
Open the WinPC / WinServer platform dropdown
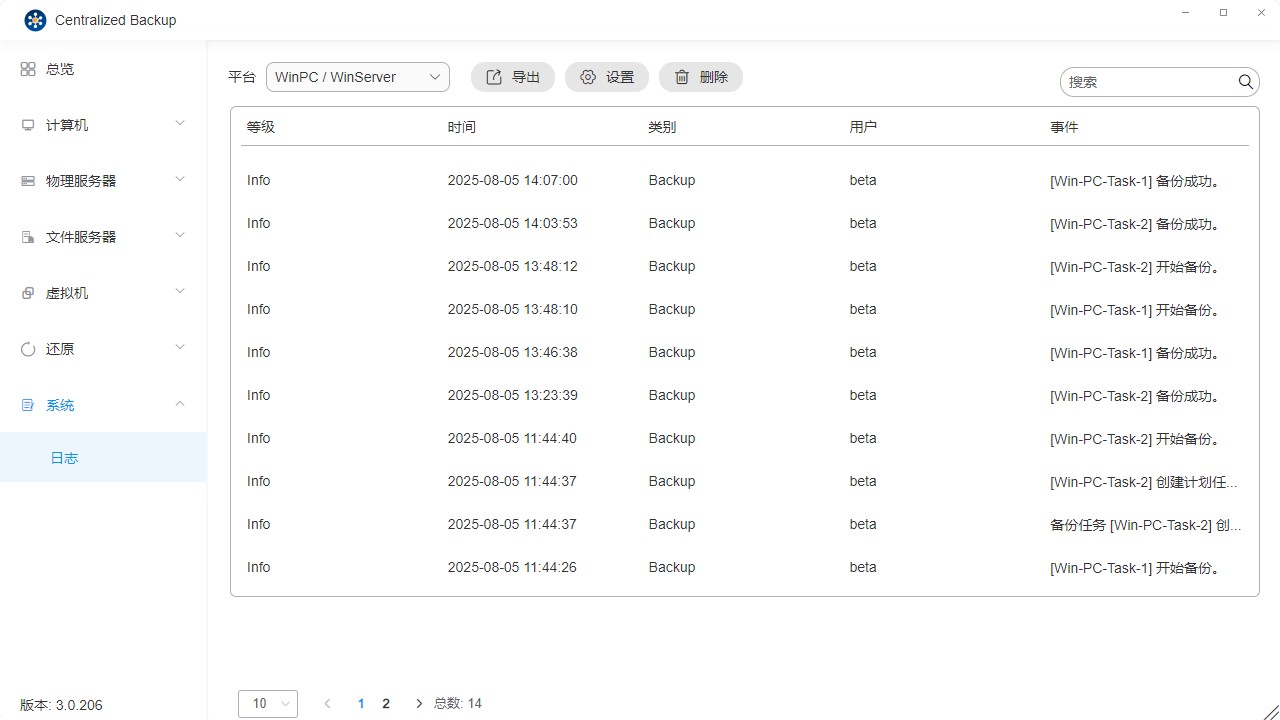357,76
